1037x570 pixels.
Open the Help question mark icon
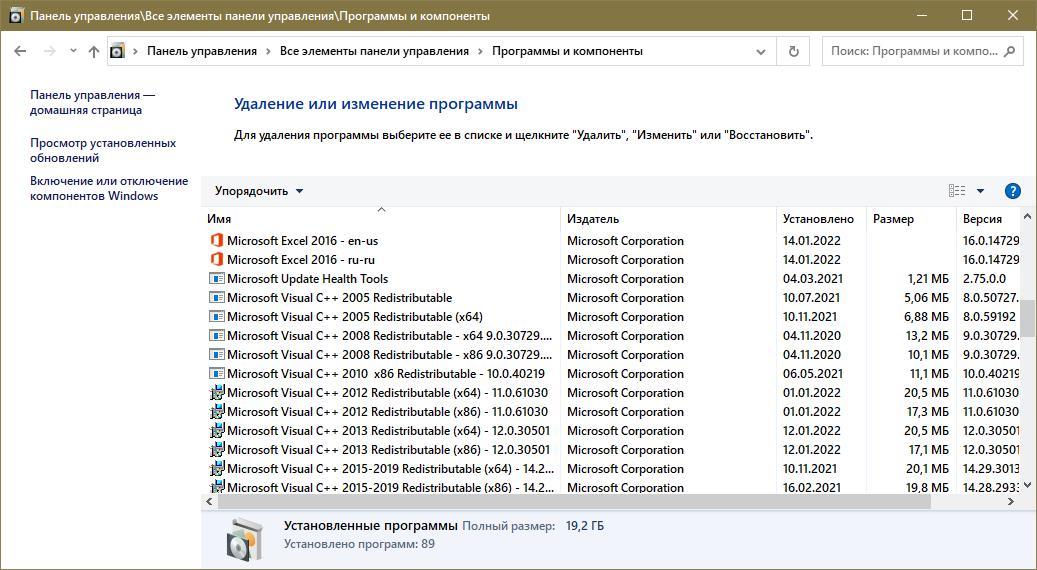click(x=1012, y=191)
